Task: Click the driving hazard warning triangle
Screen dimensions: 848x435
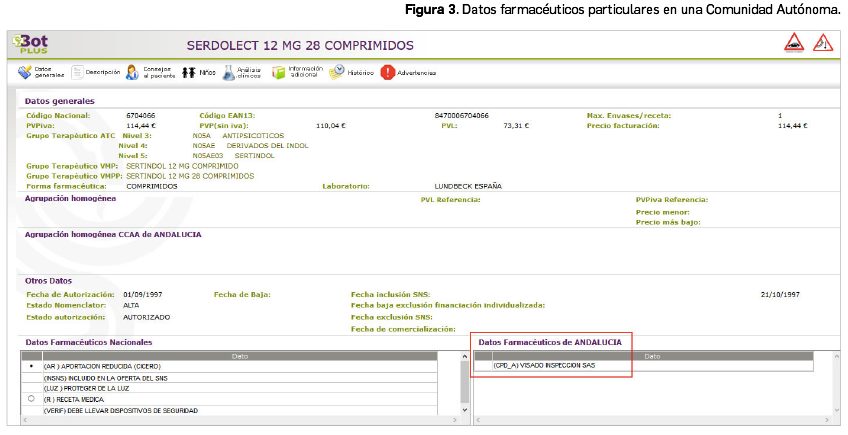Action: [x=794, y=43]
